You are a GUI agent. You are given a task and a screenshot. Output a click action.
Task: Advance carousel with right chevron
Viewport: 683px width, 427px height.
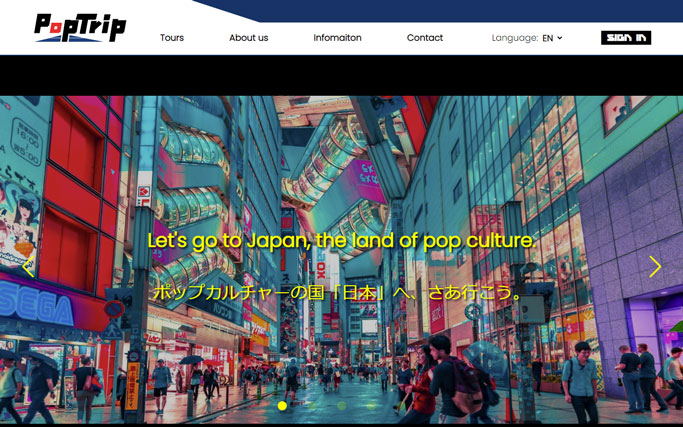(655, 267)
